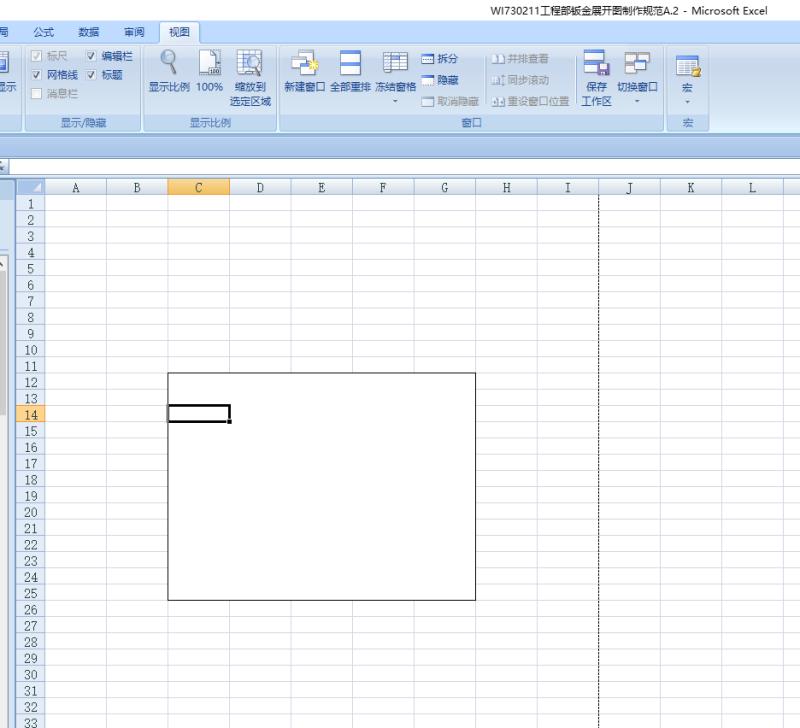Select row 30 by its header
The image size is (800, 728).
[31, 674]
